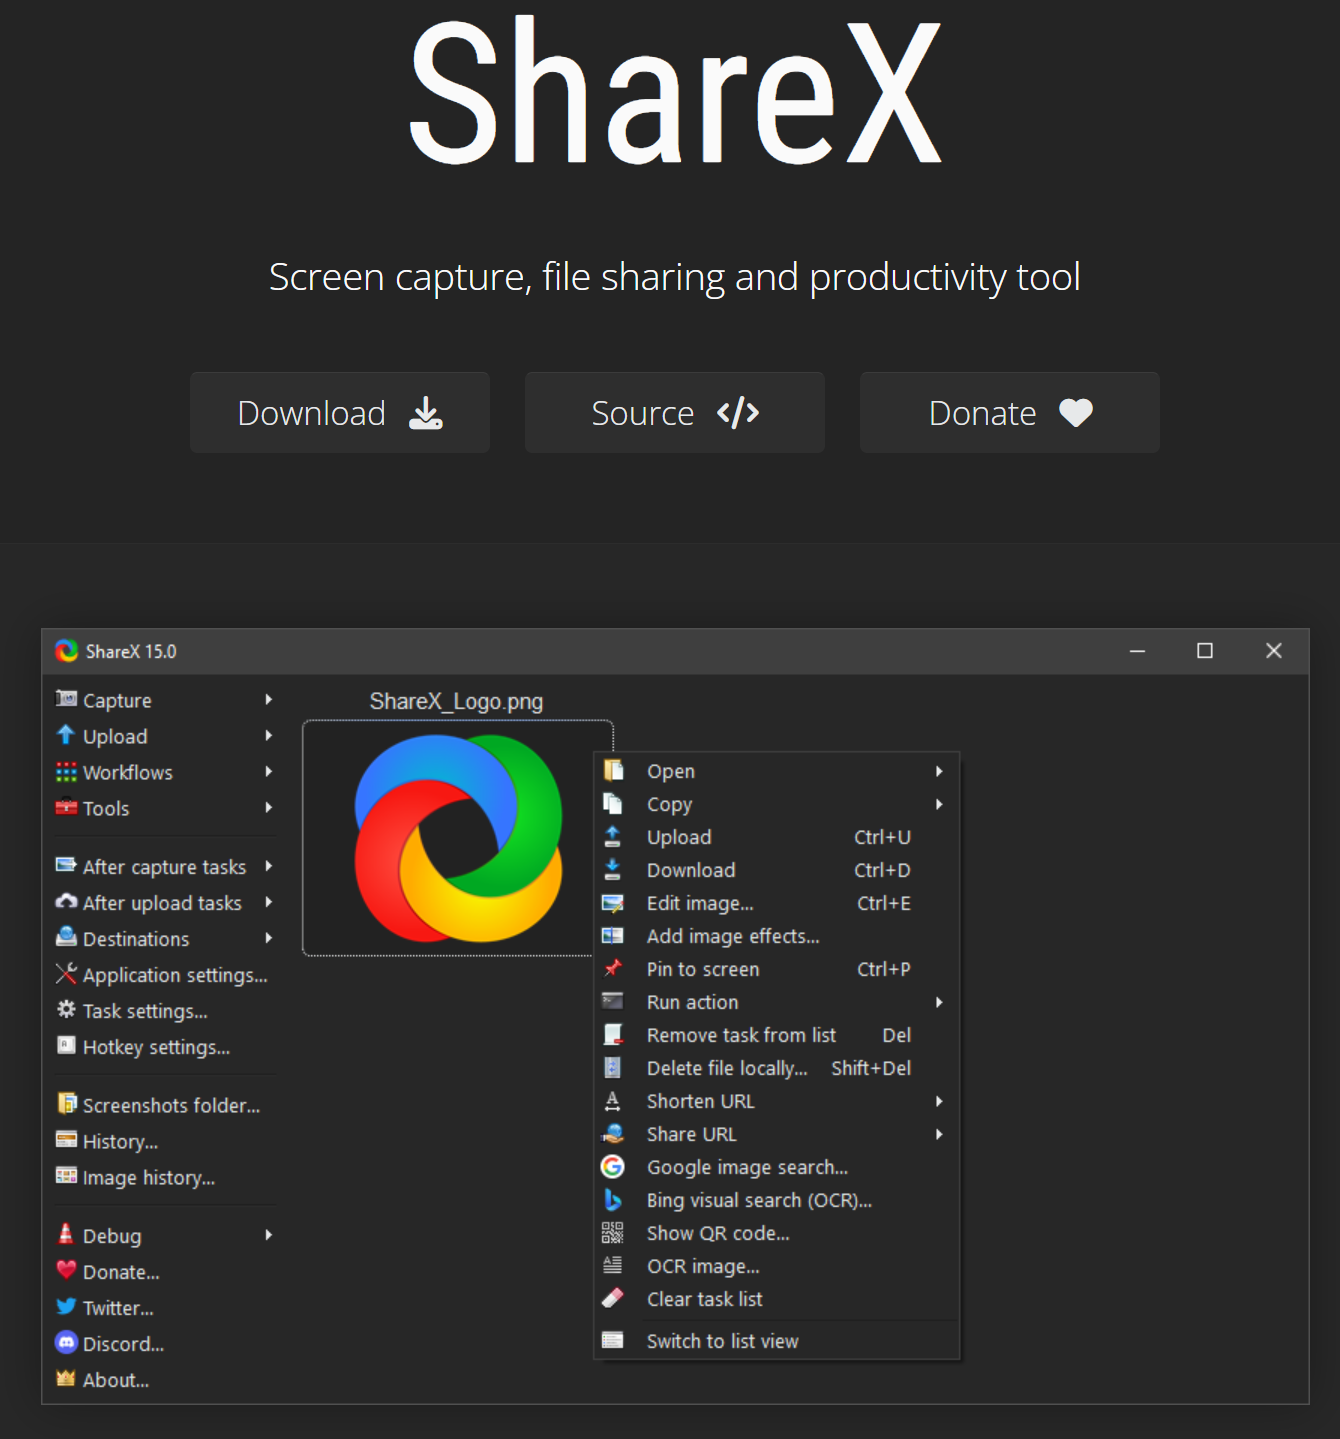Click the Debug traffic cone icon
The height and width of the screenshot is (1439, 1340).
66,1234
